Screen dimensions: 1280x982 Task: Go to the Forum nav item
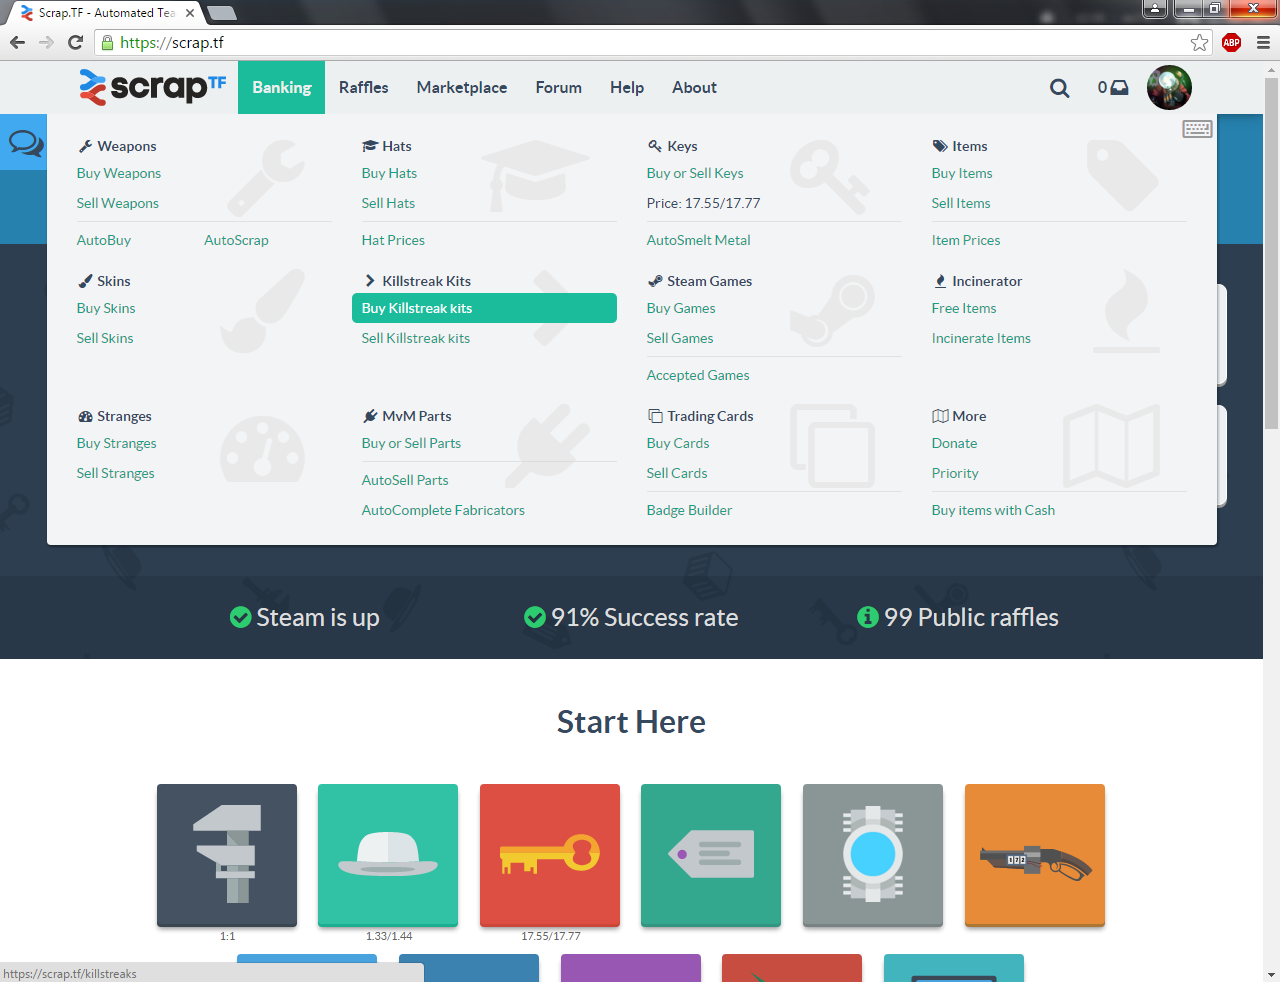coord(559,87)
